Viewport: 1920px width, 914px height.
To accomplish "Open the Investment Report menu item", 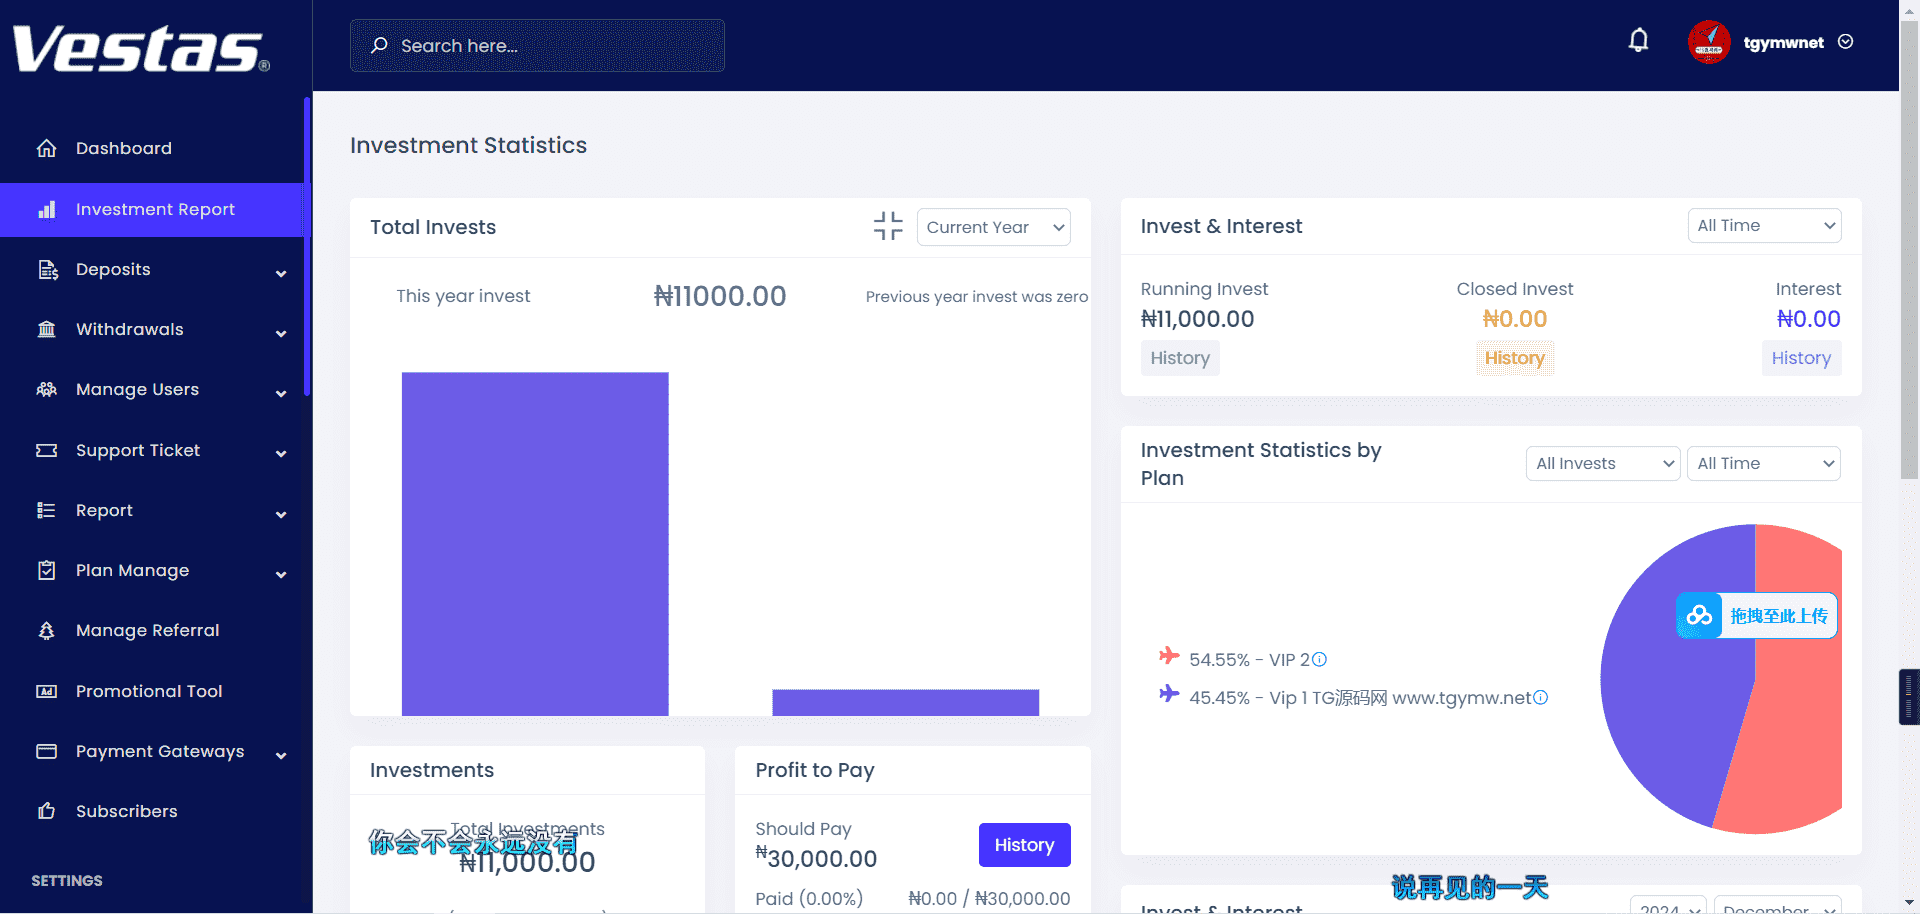I will pos(155,210).
